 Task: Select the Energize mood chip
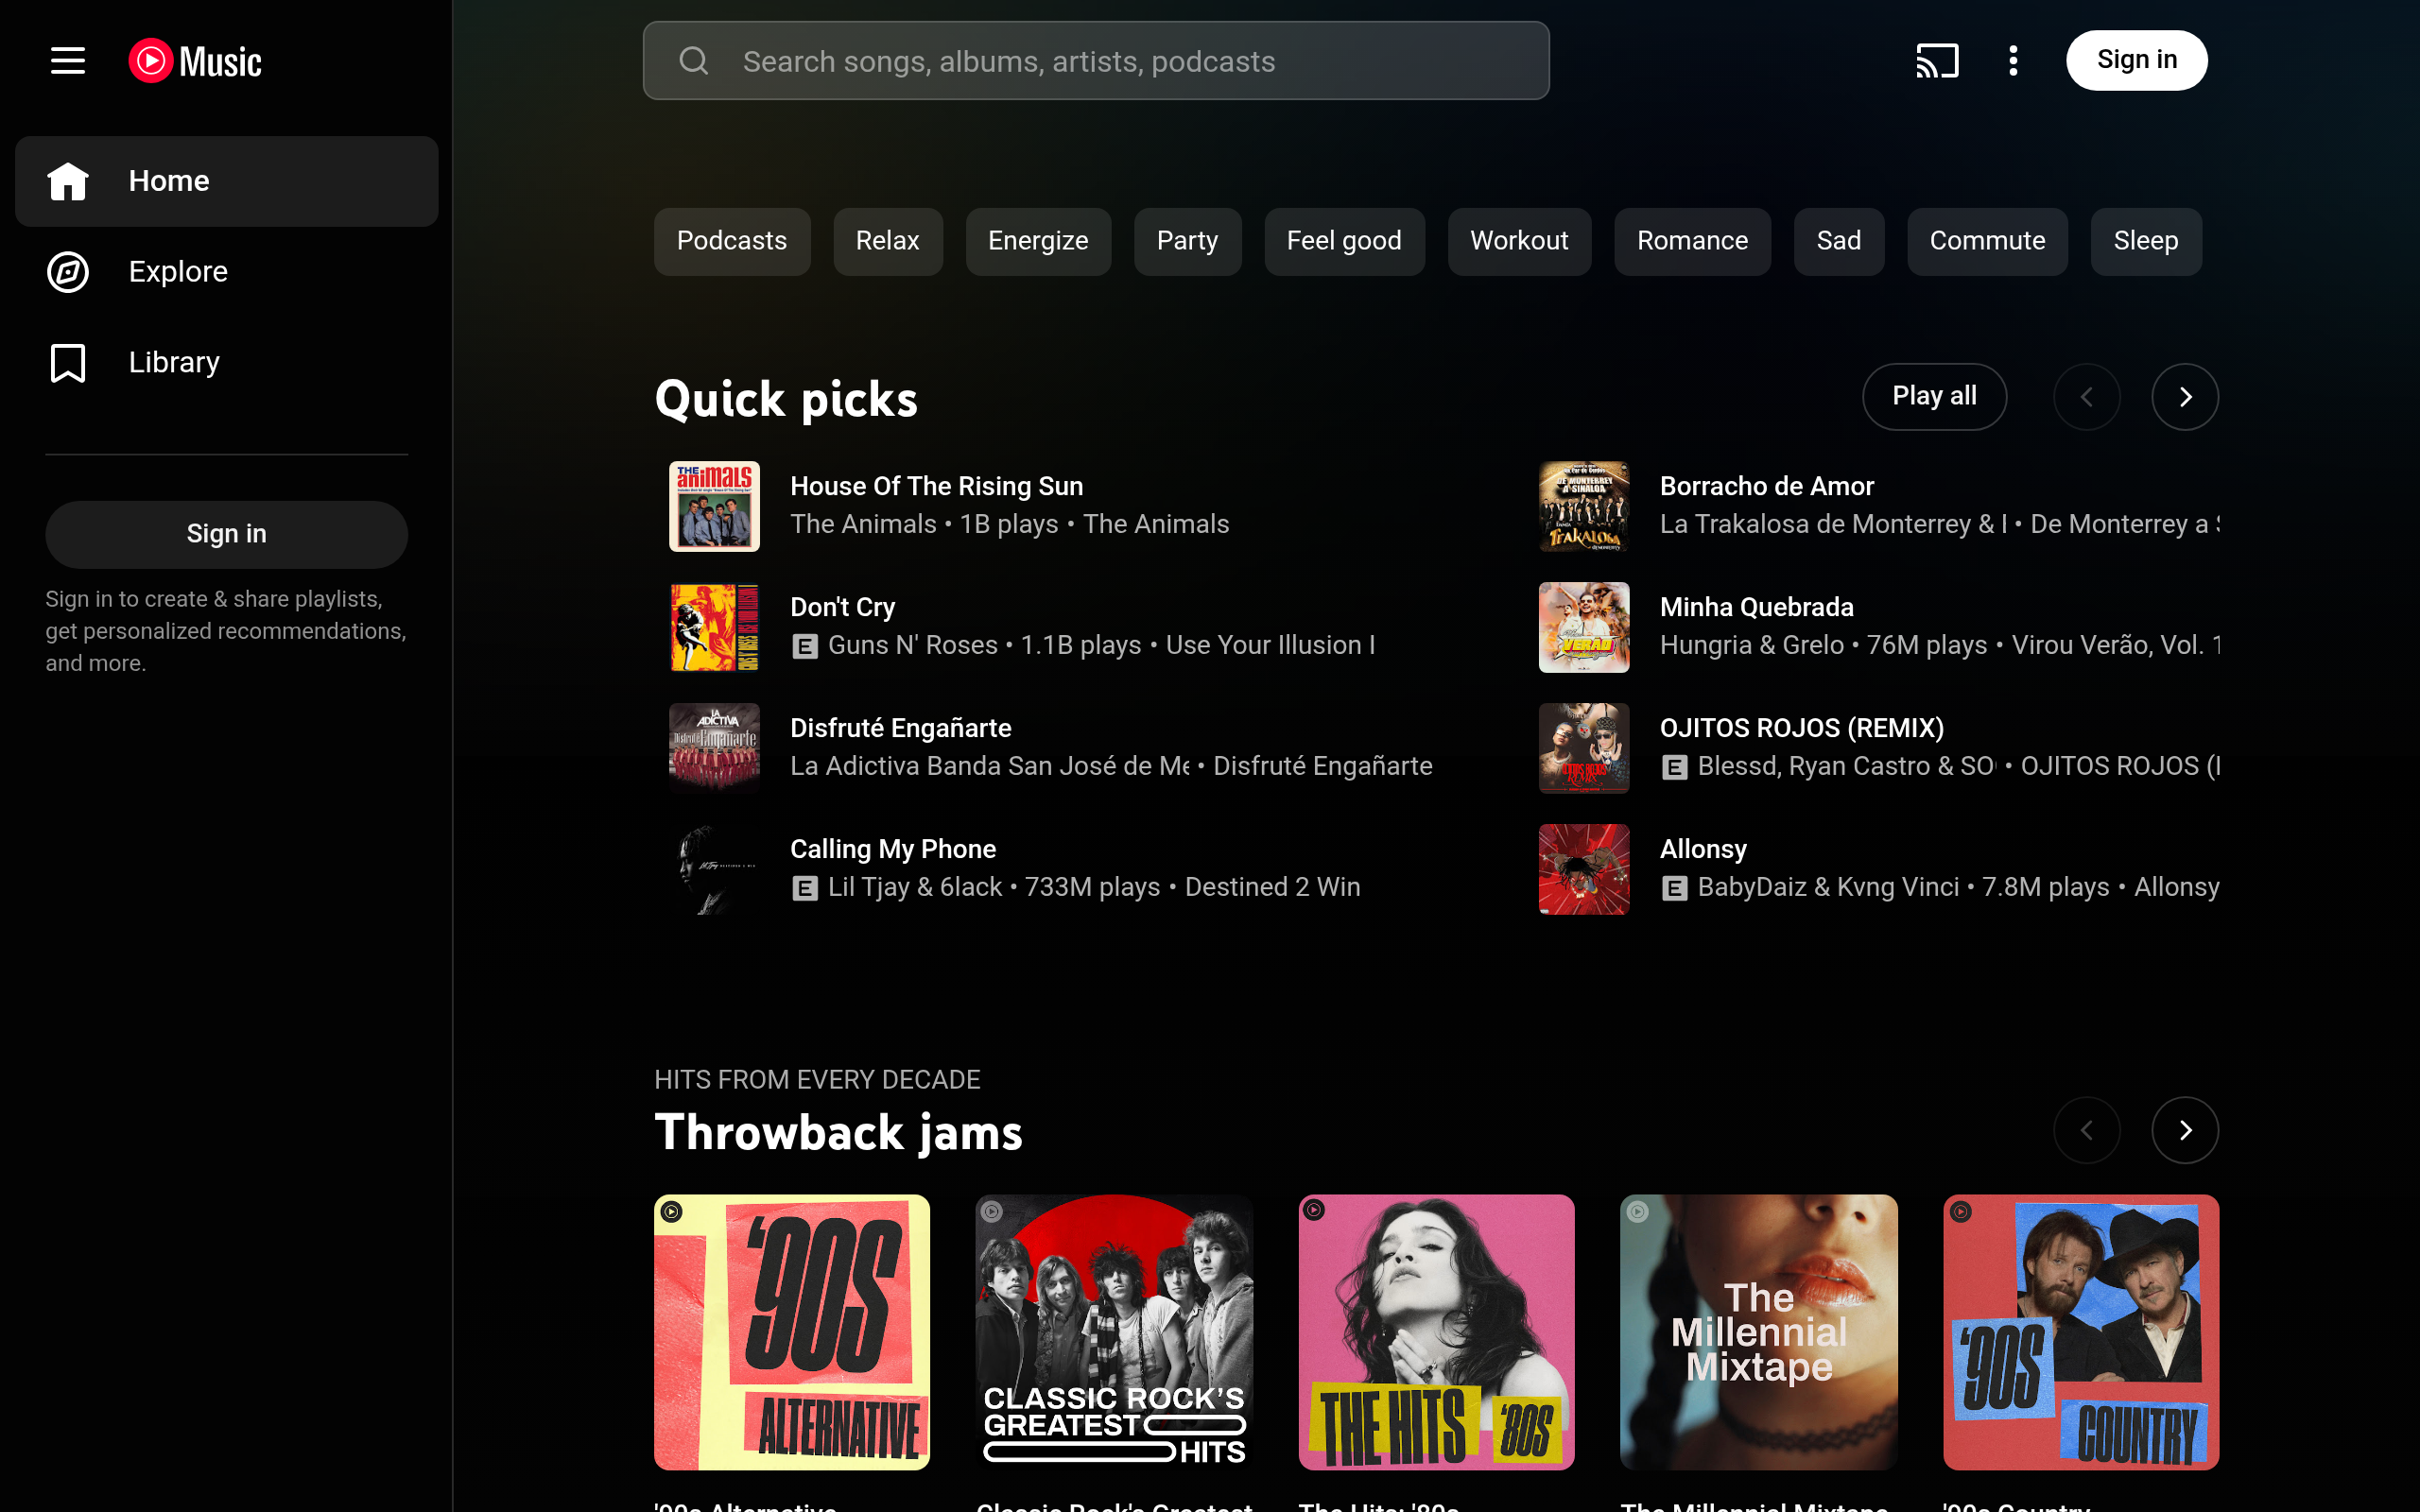[1038, 241]
